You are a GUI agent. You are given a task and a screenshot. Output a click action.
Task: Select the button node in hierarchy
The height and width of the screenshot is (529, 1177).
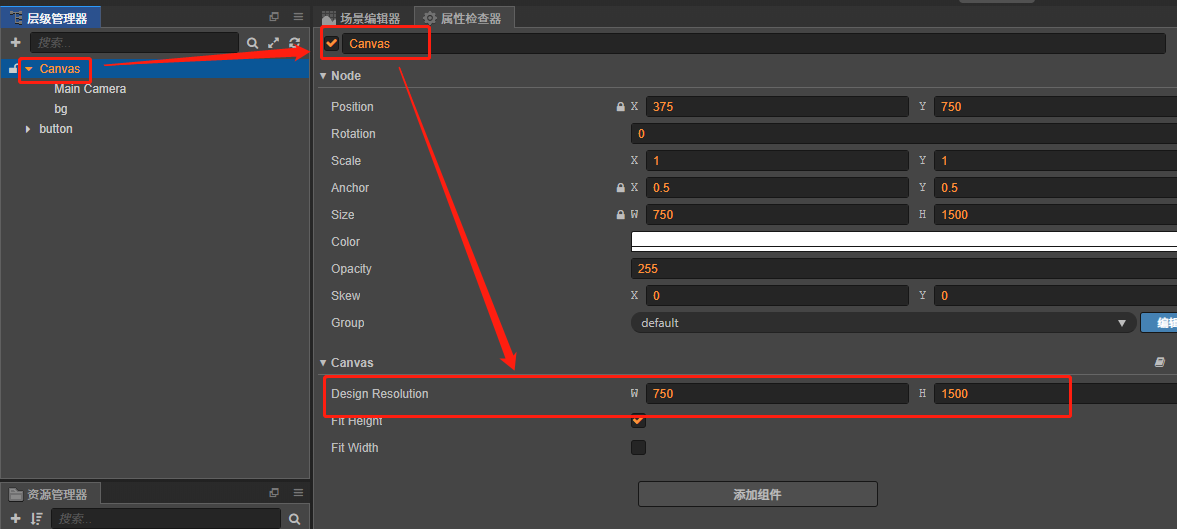[56, 129]
